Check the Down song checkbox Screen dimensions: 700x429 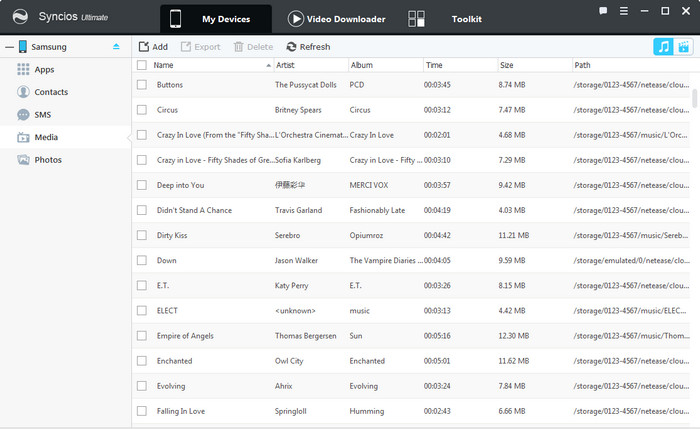pos(142,260)
